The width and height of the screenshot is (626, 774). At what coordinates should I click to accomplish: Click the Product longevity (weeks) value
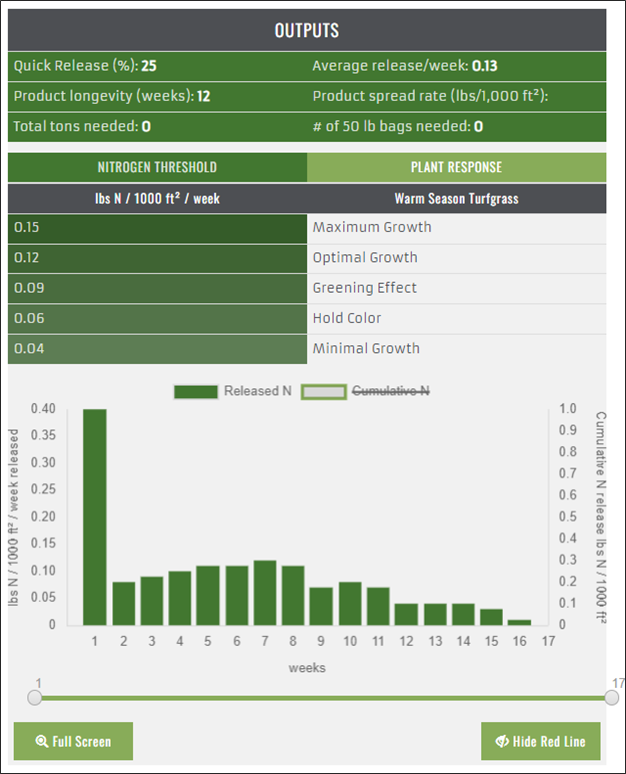click(203, 96)
